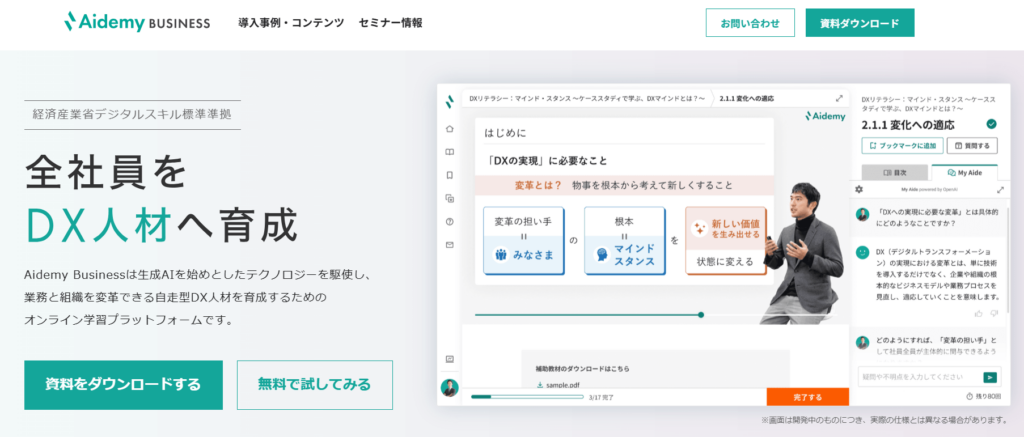Click the Aidemy logo at sidebar top
The width and height of the screenshot is (1024, 437).
click(x=449, y=102)
